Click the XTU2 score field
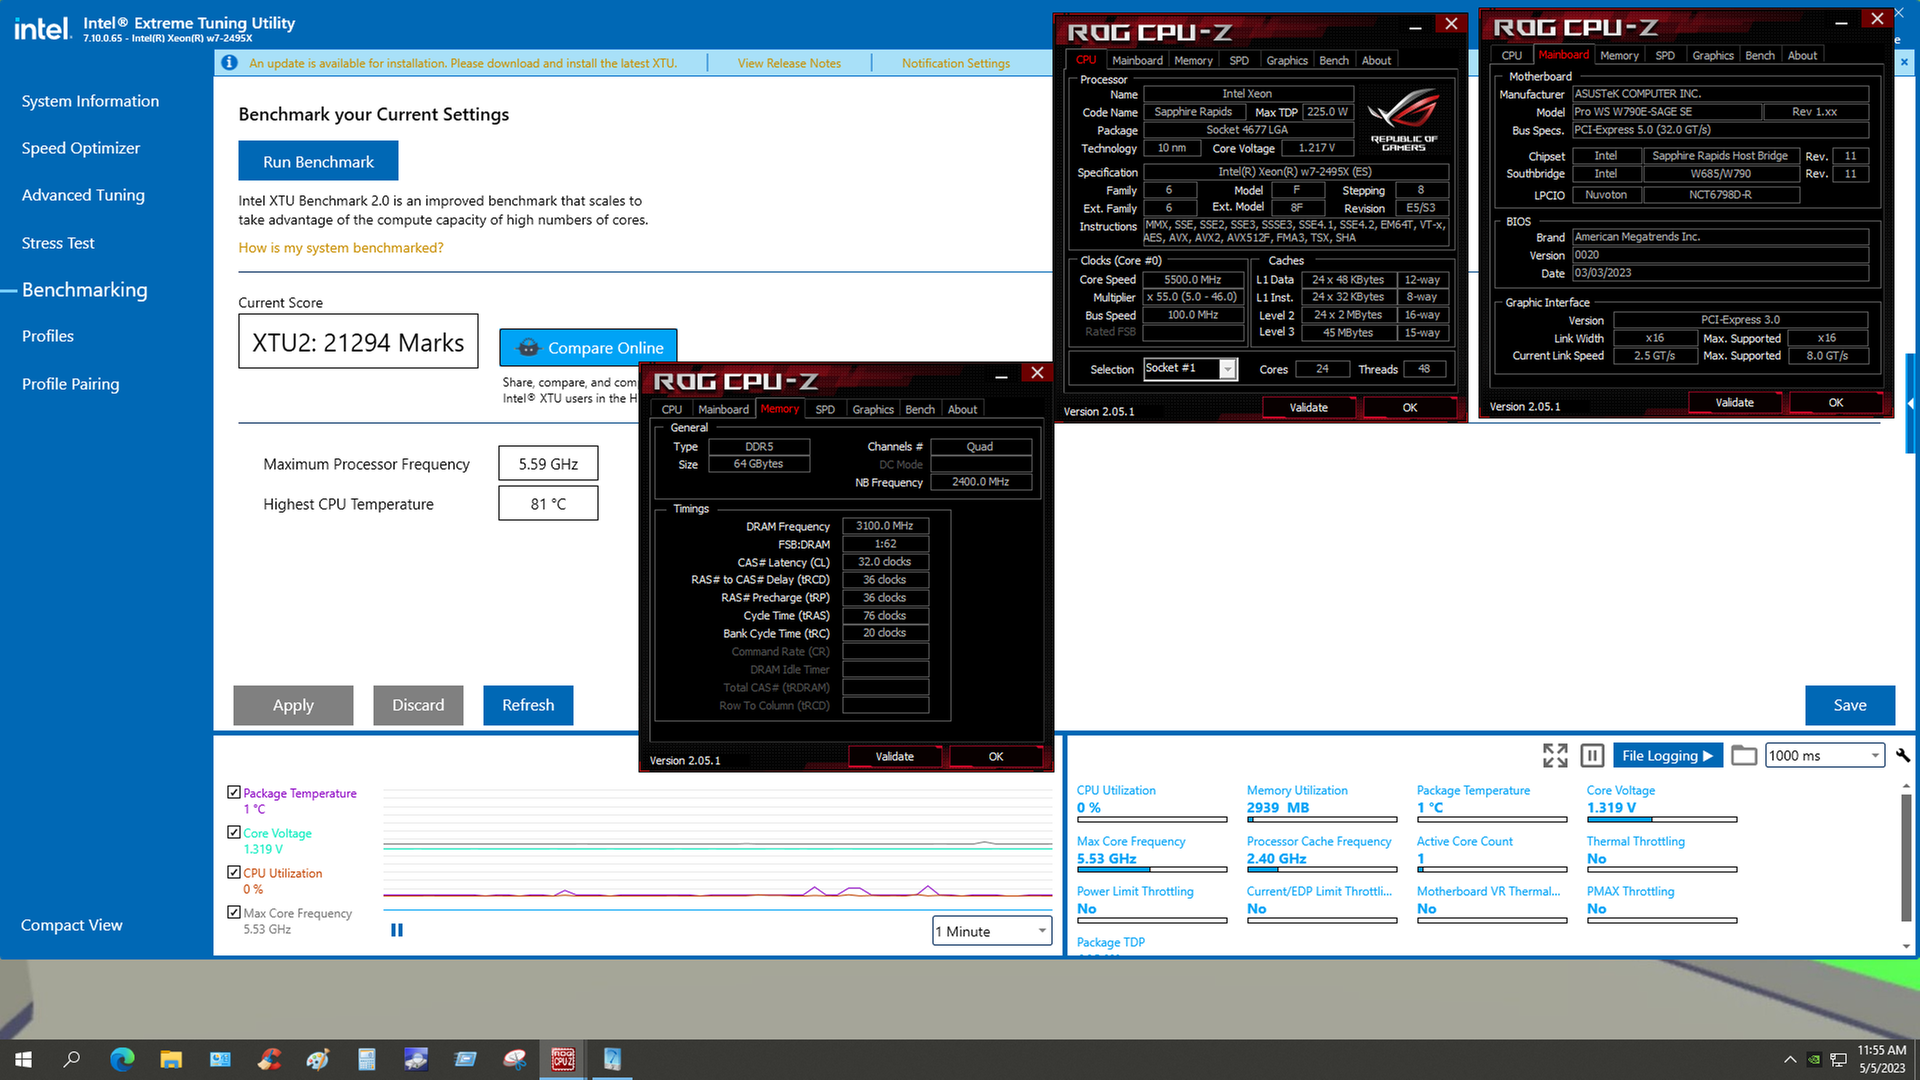The height and width of the screenshot is (1080, 1920). [358, 342]
